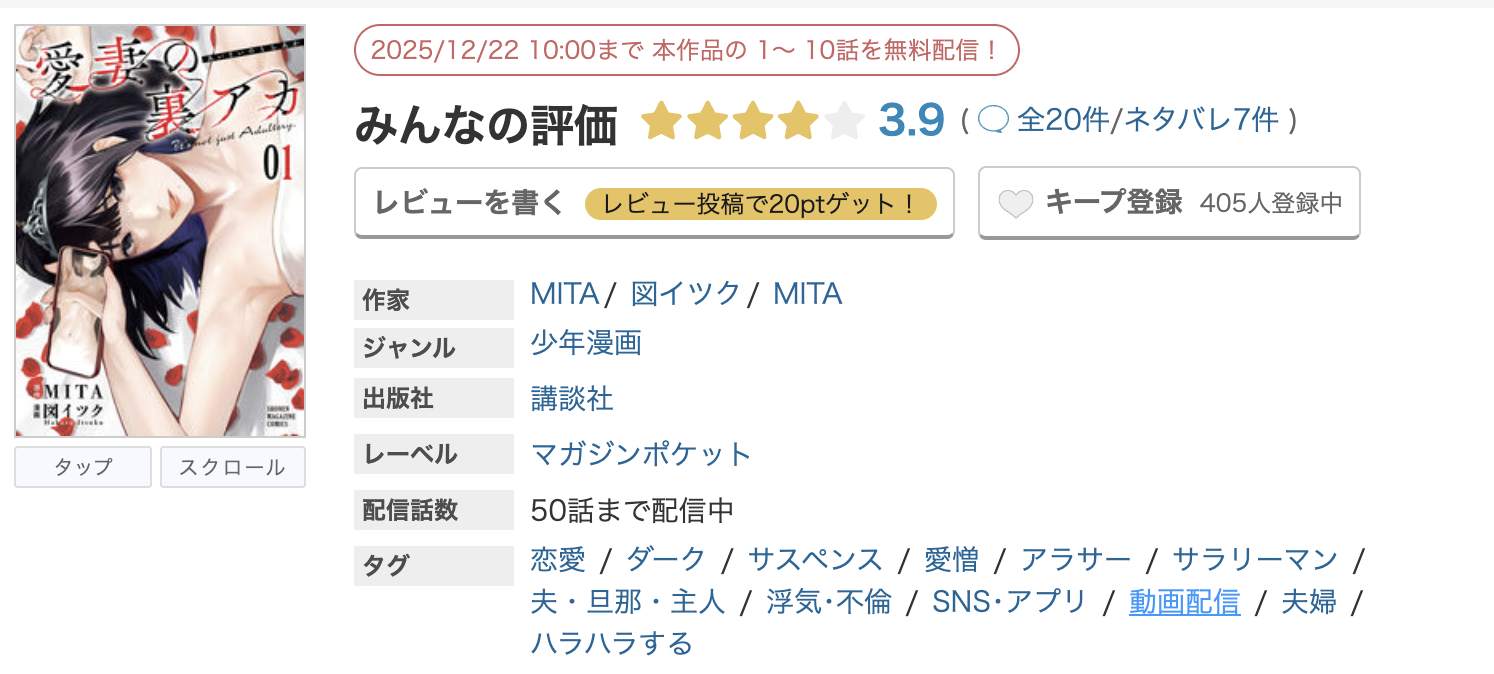Open spoiler reviews via ネタバレ7件
The image size is (1494, 674).
point(1203,119)
